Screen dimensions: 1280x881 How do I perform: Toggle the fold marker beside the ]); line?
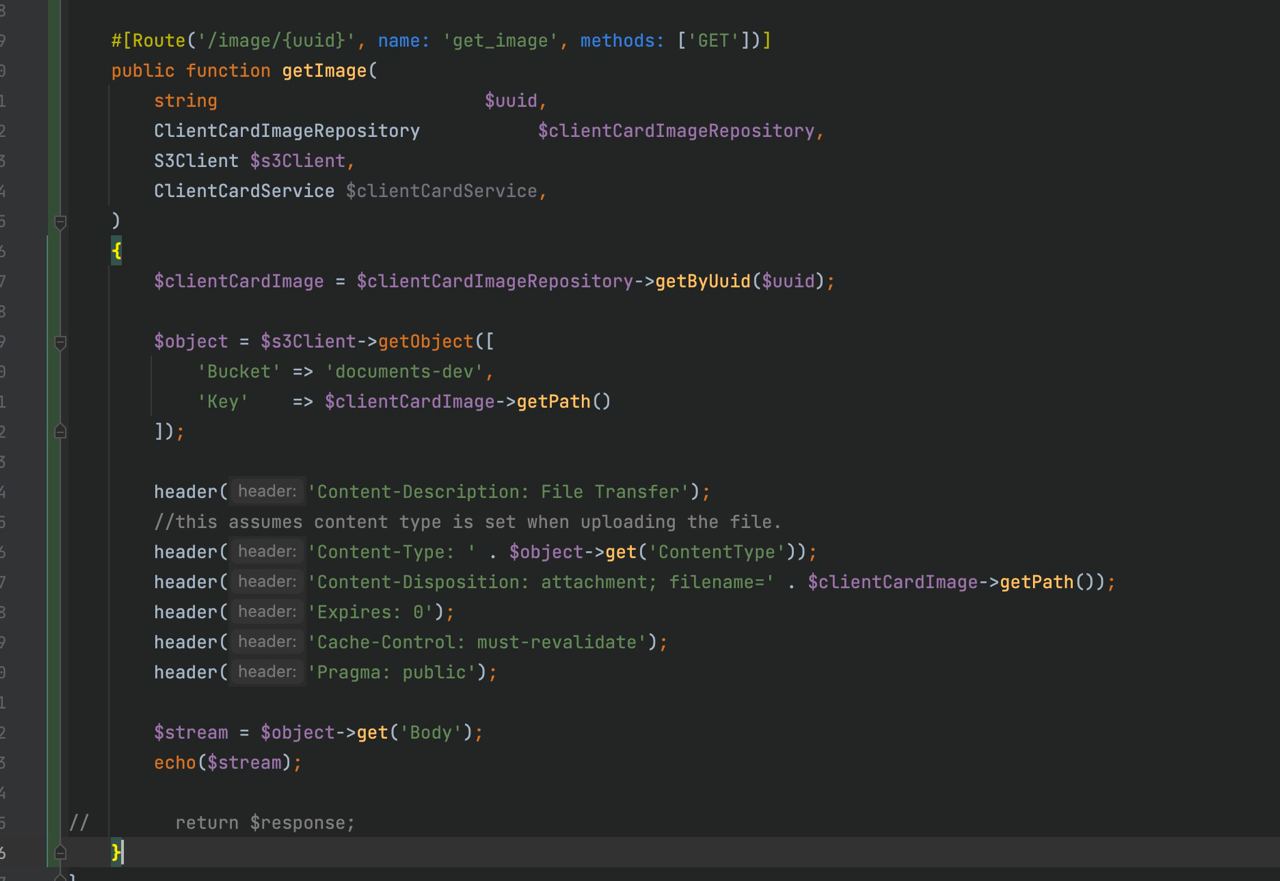tap(60, 431)
